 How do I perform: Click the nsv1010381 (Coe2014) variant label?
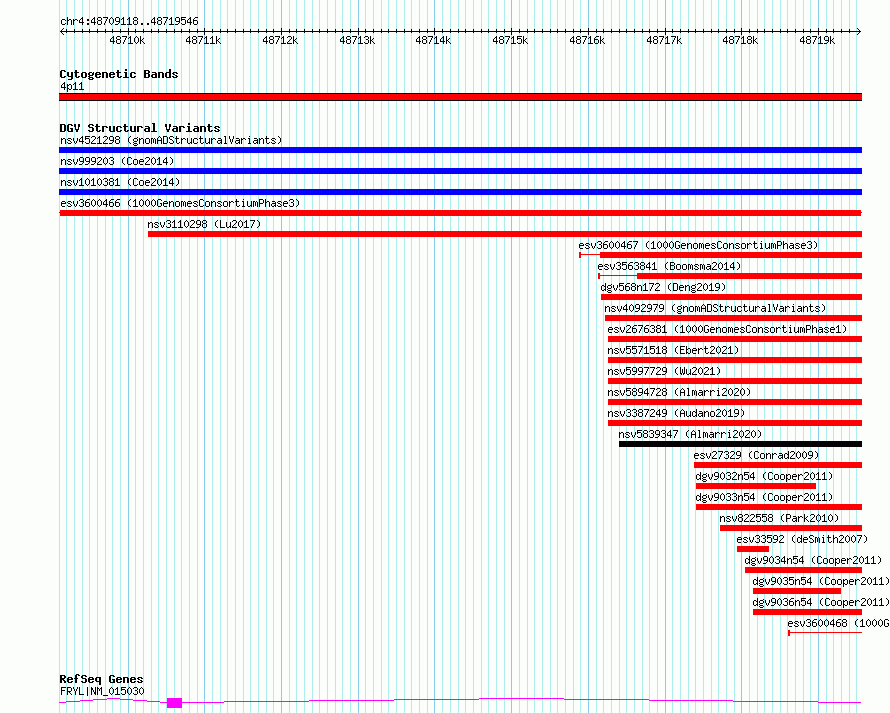(x=120, y=182)
